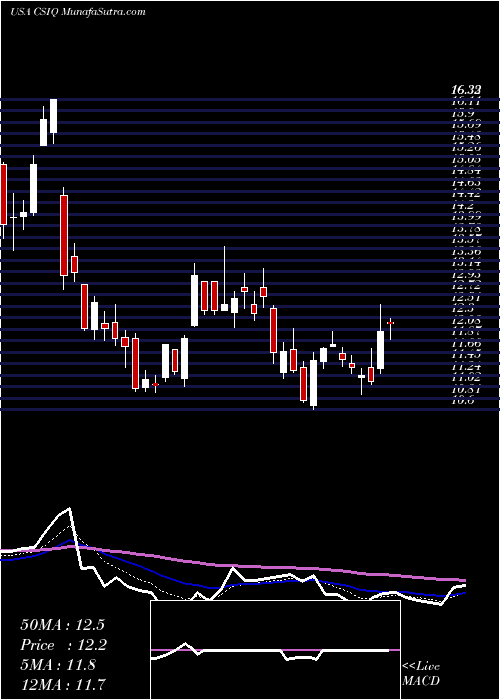Click the 12.3 price axis label

pyautogui.click(x=462, y=310)
